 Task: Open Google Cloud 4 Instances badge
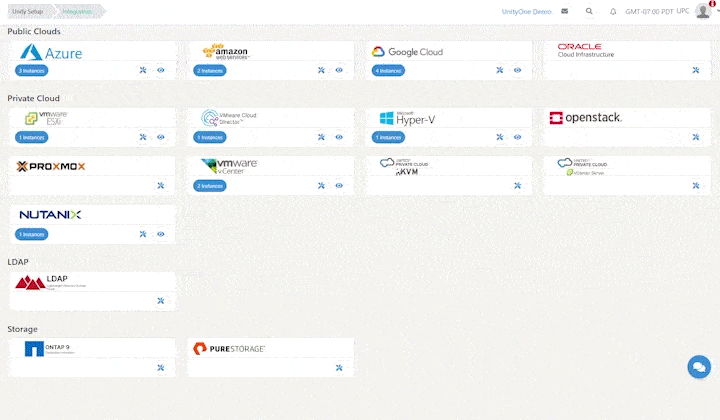click(x=388, y=71)
